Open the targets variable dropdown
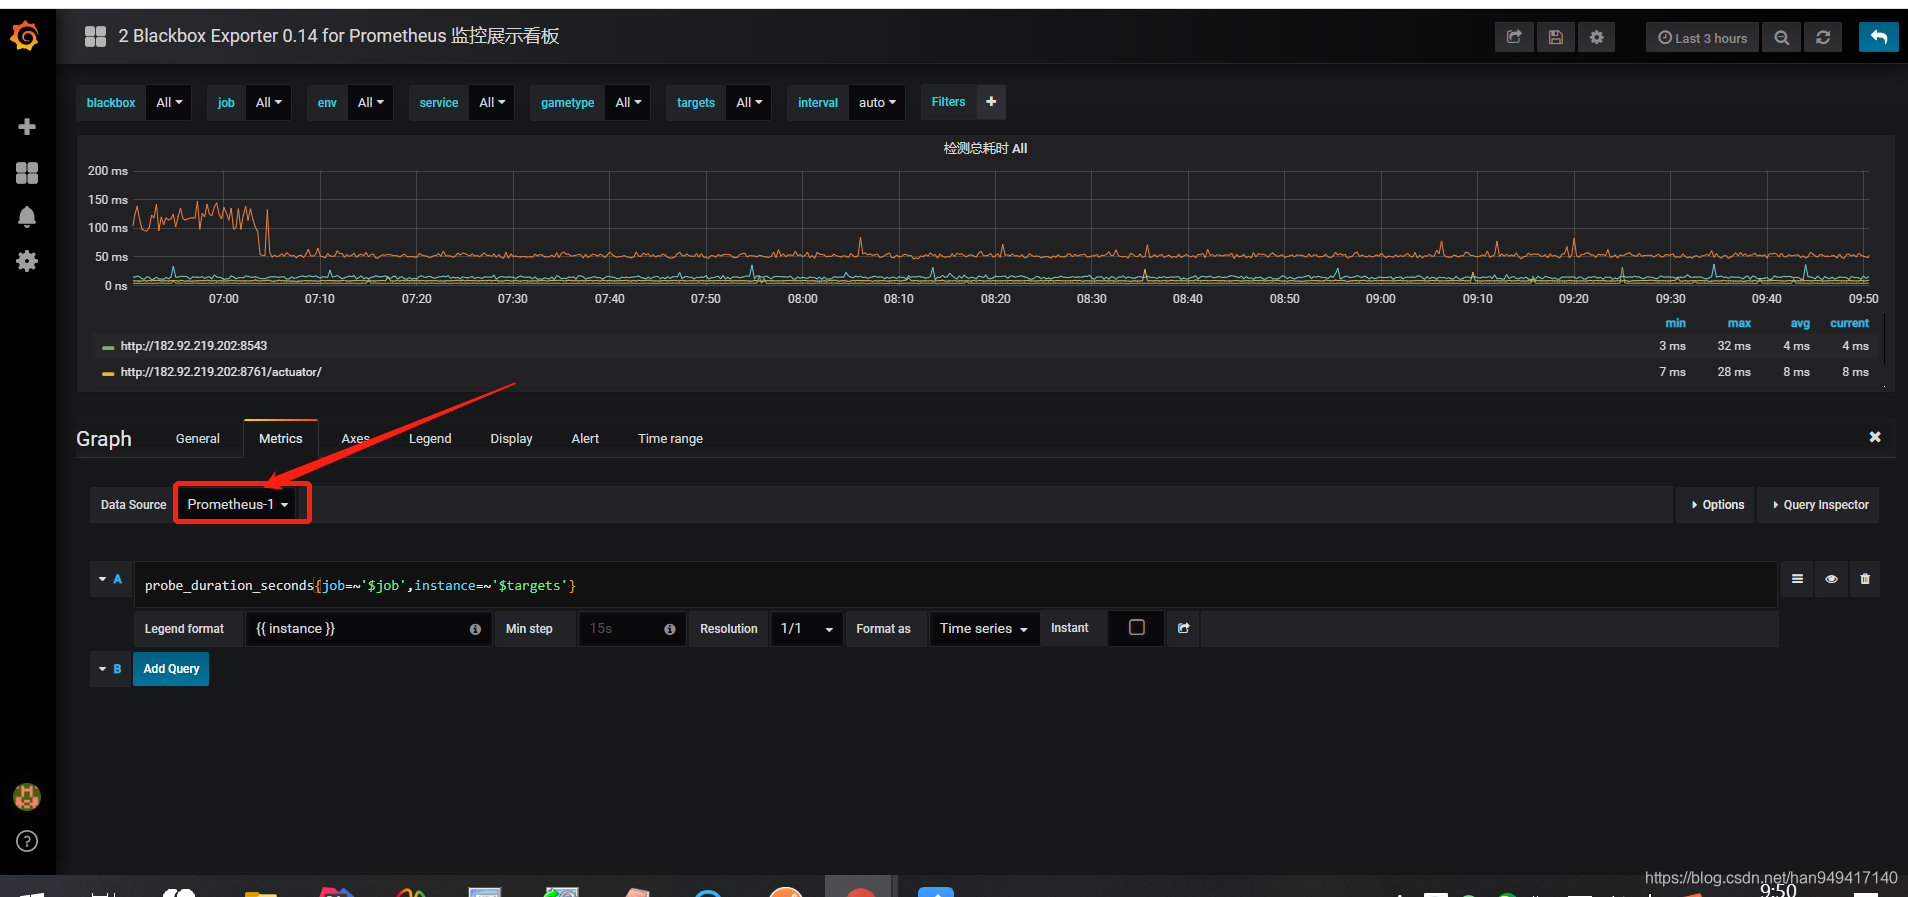1908x897 pixels. (x=749, y=103)
